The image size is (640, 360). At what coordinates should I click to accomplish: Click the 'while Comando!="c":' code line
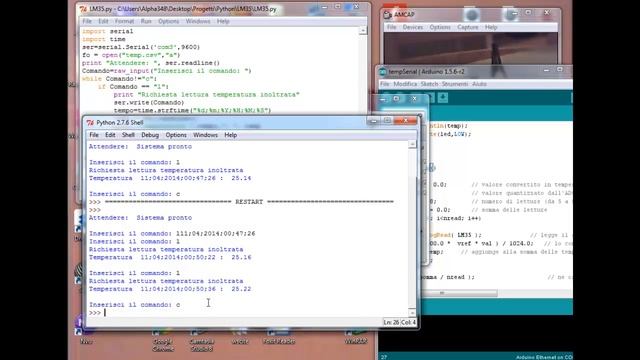[119, 79]
